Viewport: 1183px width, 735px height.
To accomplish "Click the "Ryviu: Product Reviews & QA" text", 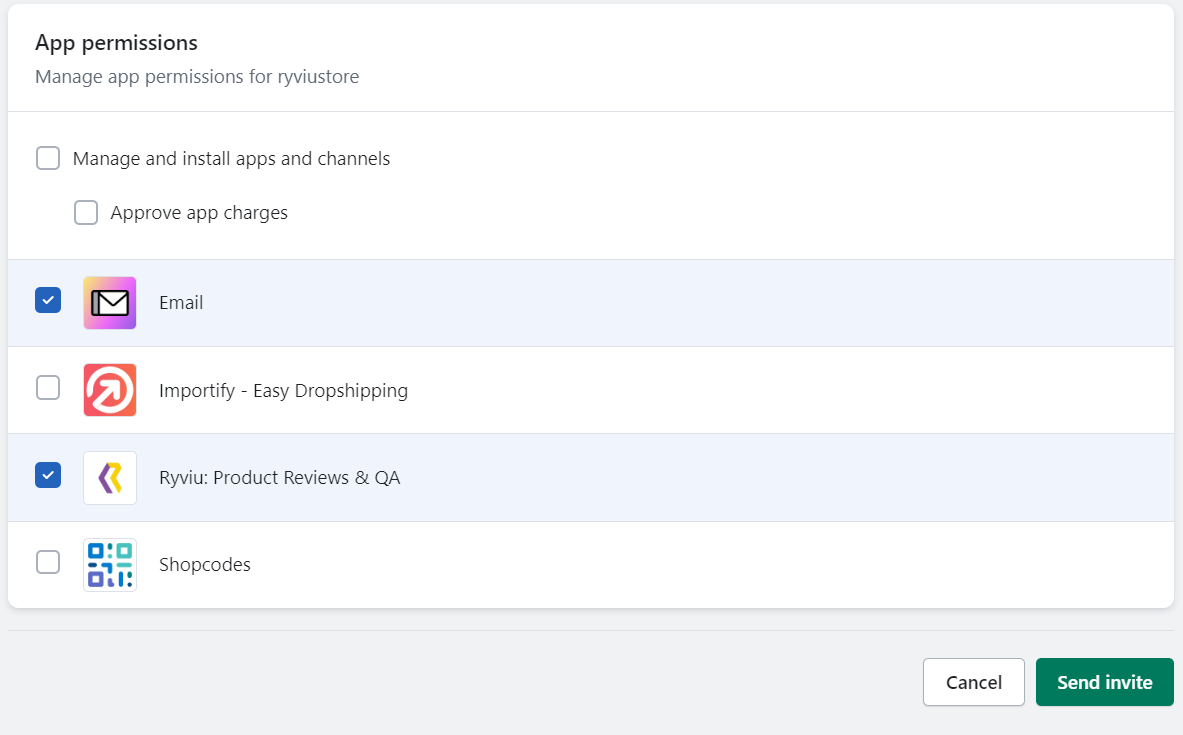I will 279,478.
